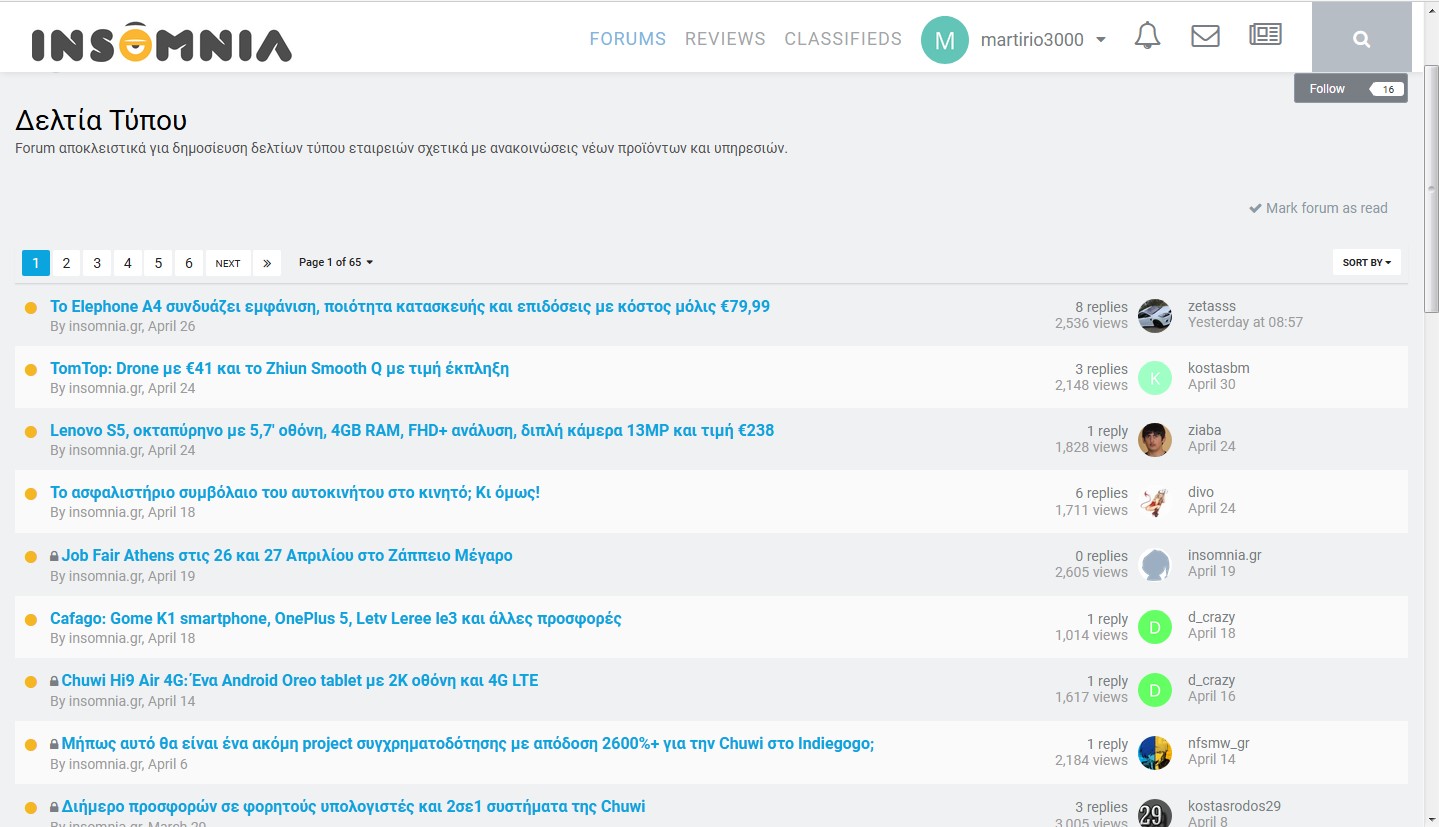Image resolution: width=1439 pixels, height=827 pixels.
Task: Click the unread dot beside Elephone A4 topic
Action: pyautogui.click(x=31, y=308)
